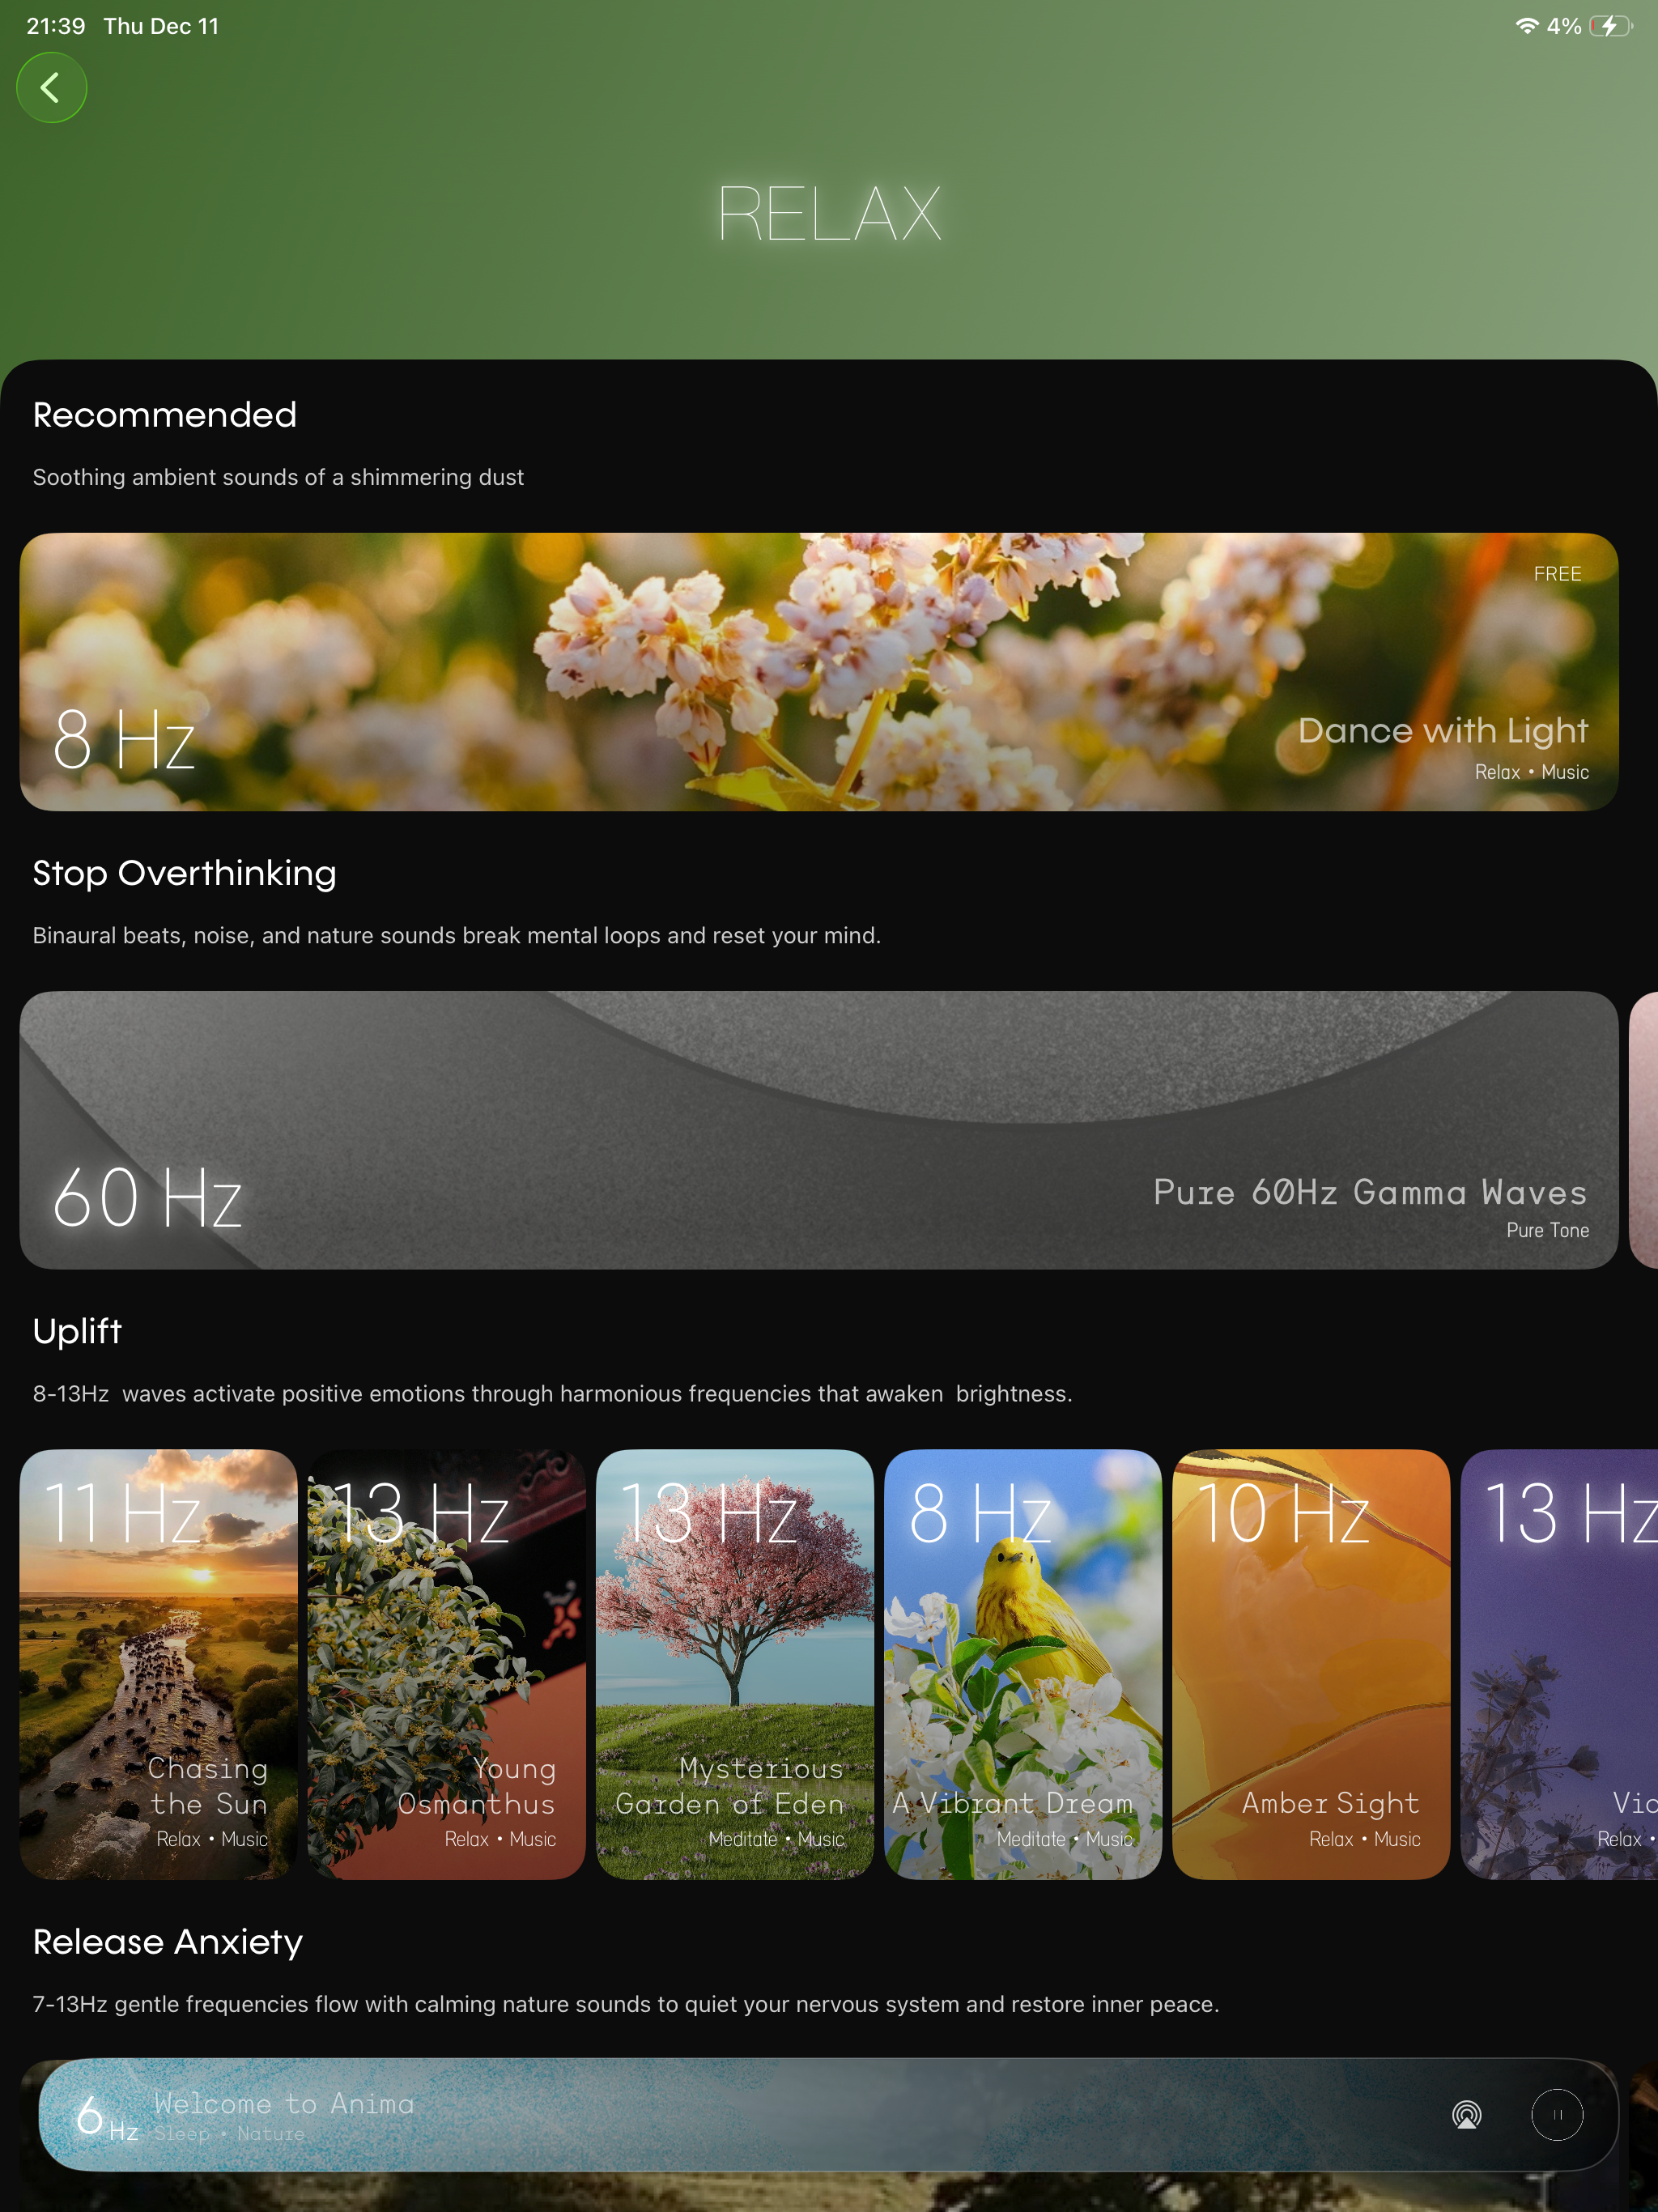This screenshot has height=2212, width=1658.
Task: Tap the RELAX page title
Action: 829,213
